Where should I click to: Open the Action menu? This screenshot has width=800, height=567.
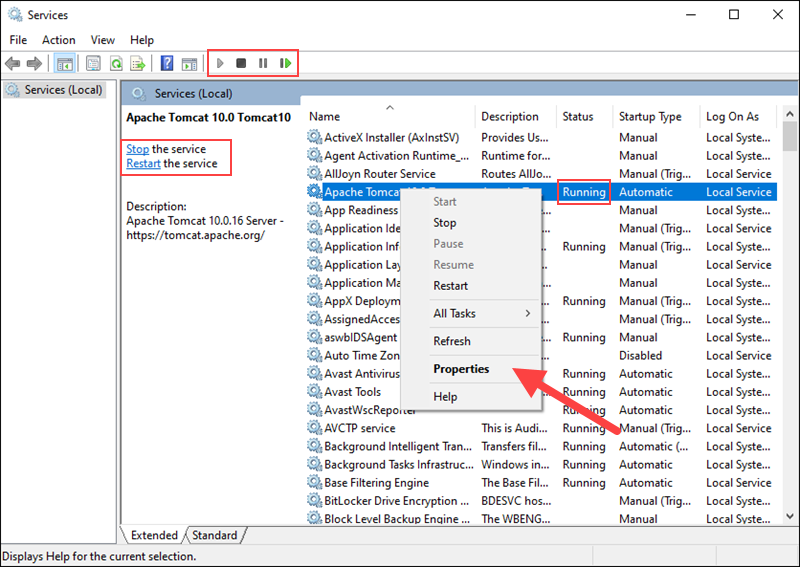click(58, 40)
